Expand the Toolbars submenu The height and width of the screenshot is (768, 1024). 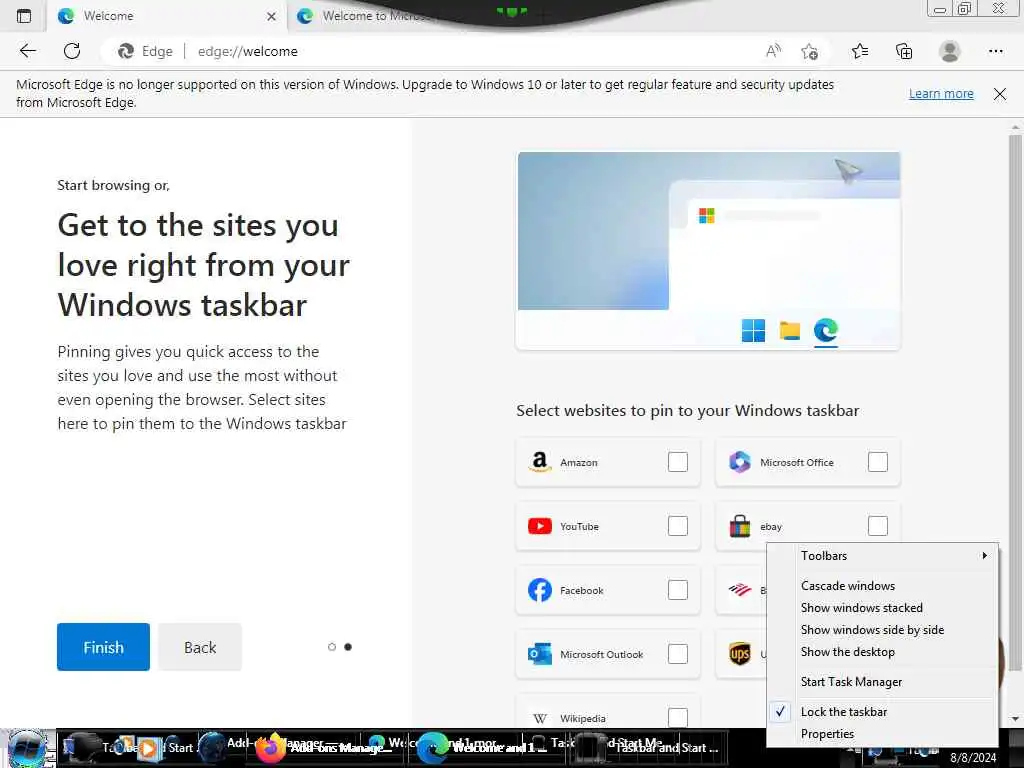point(882,556)
